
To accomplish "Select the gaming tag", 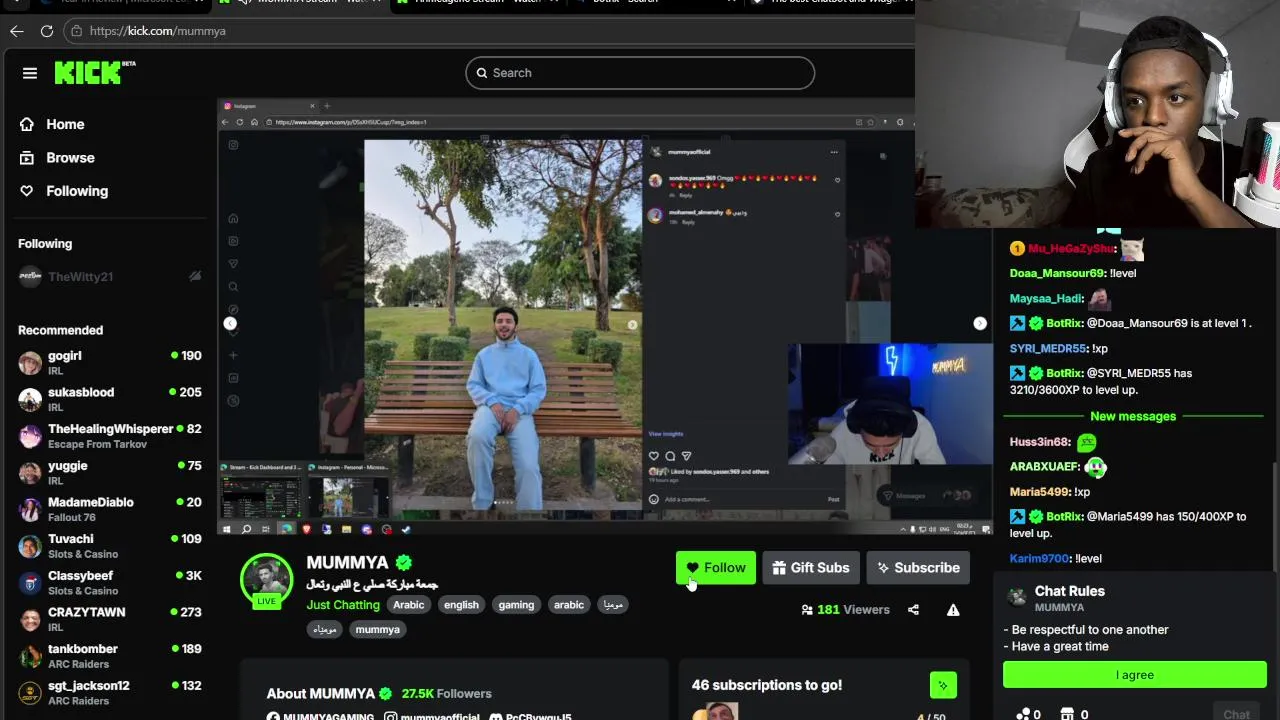I will point(516,605).
